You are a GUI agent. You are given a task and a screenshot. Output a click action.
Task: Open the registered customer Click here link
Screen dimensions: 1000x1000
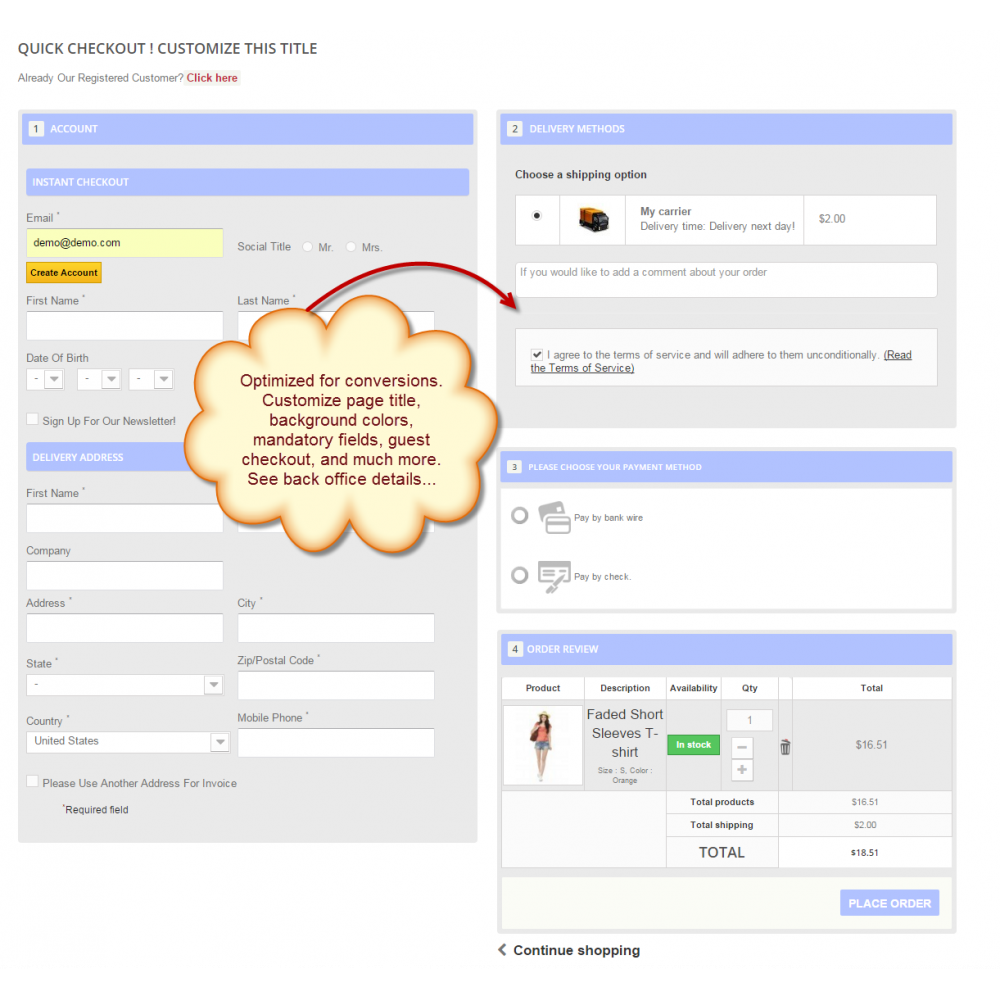click(212, 77)
